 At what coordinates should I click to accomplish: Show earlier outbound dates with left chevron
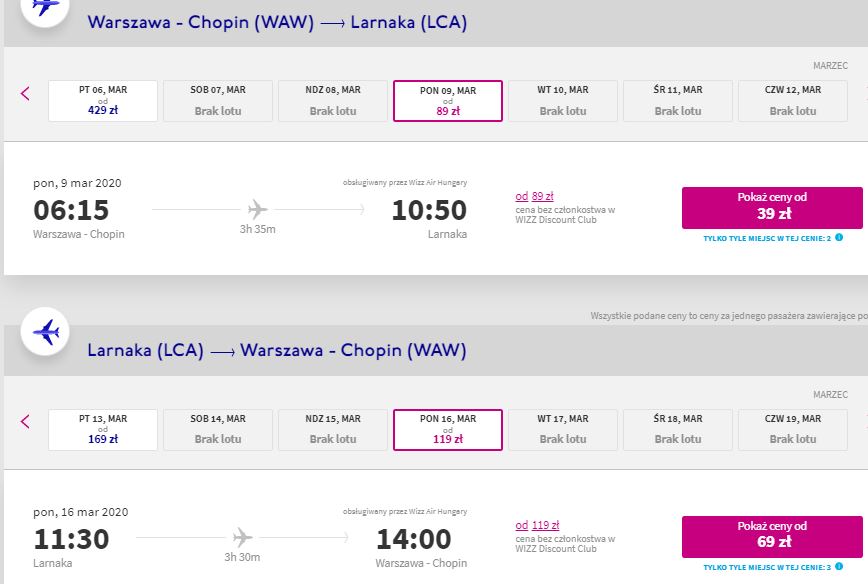(25, 93)
